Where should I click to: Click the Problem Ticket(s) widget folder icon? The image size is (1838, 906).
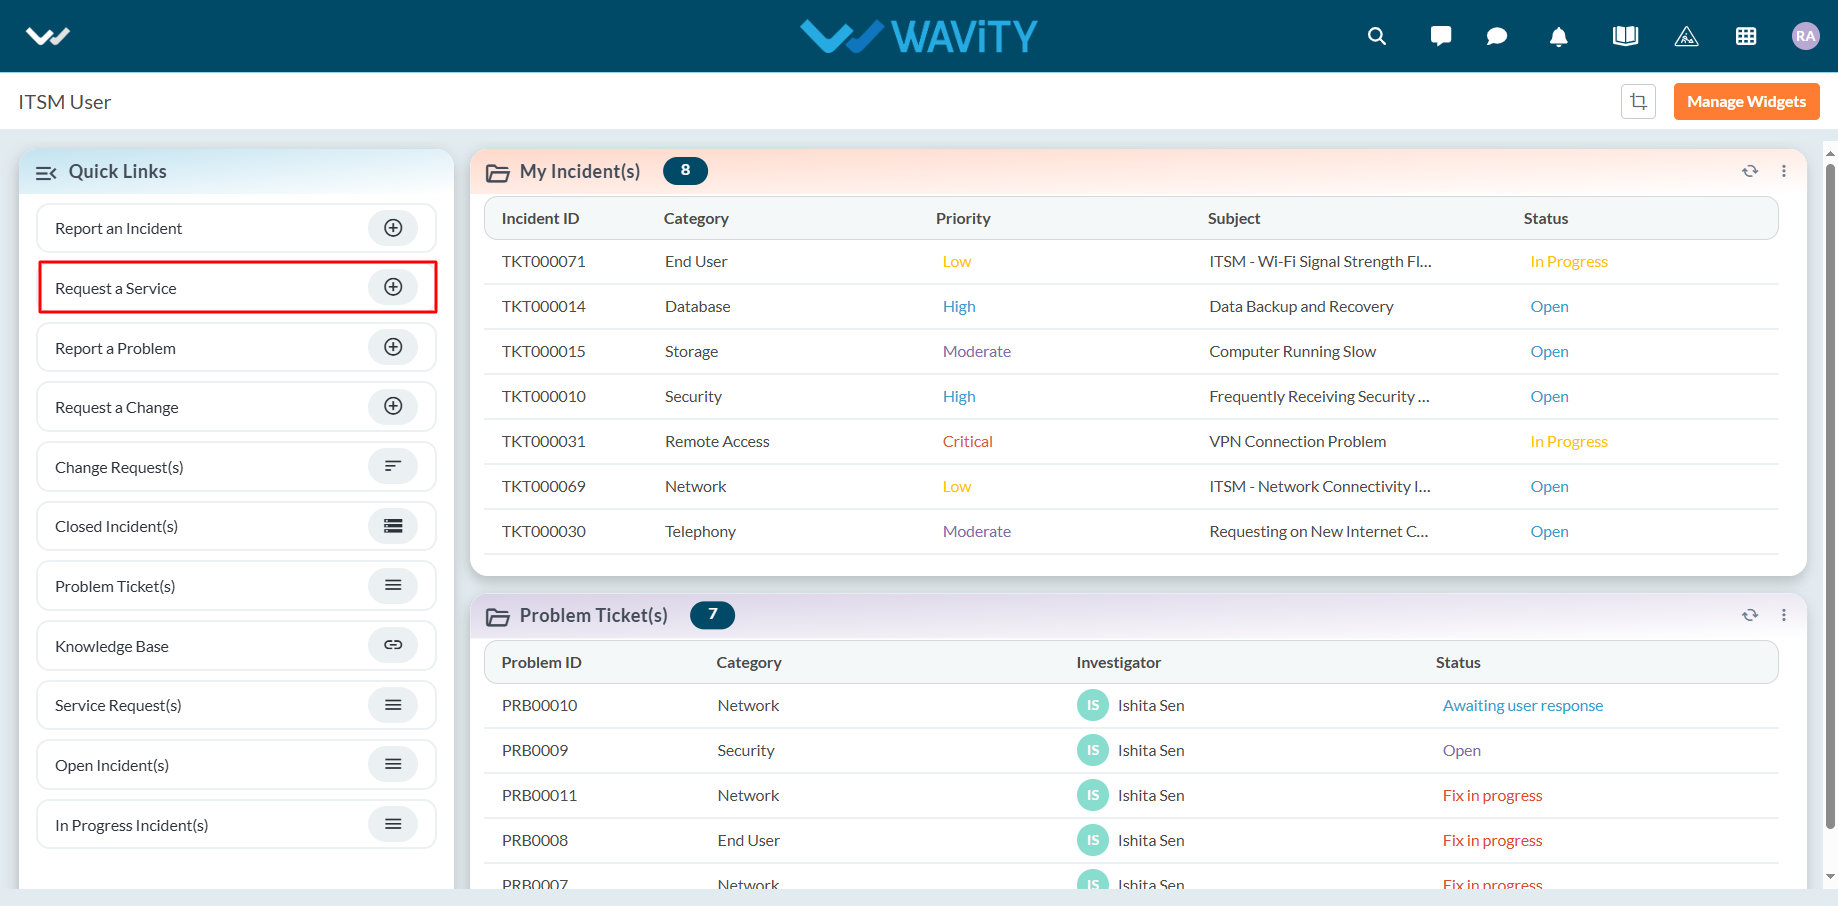497,617
